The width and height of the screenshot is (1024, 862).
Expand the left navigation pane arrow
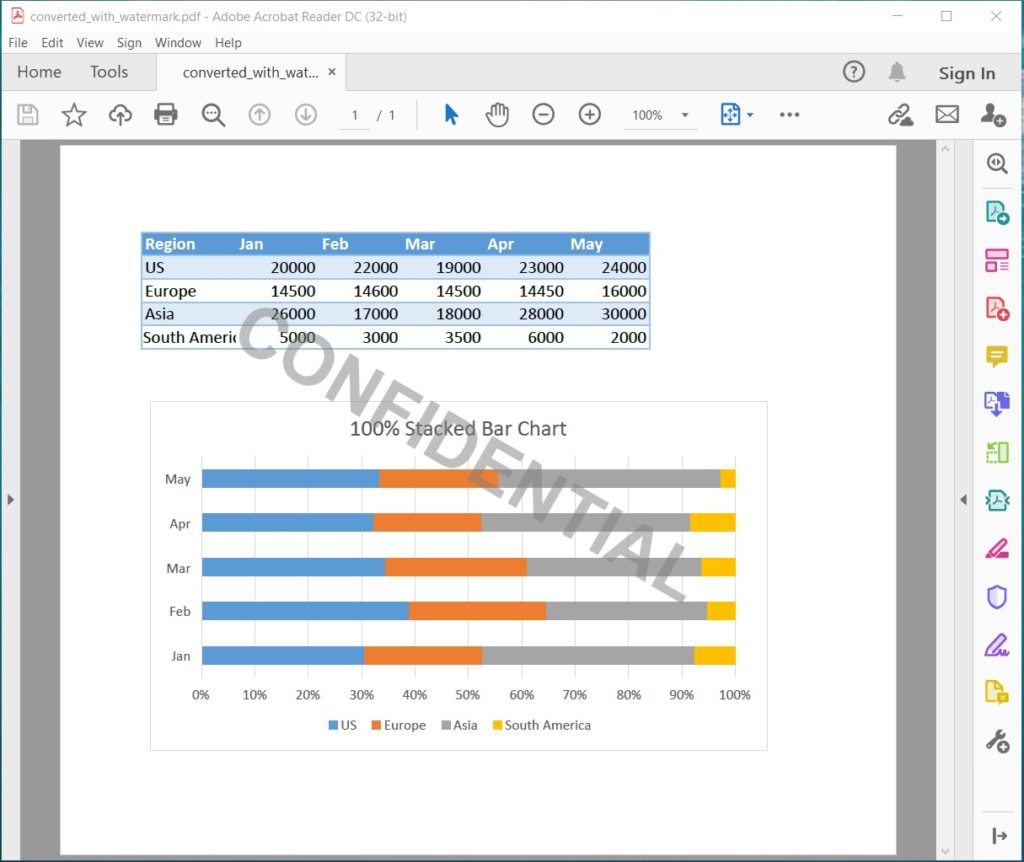pos(10,499)
